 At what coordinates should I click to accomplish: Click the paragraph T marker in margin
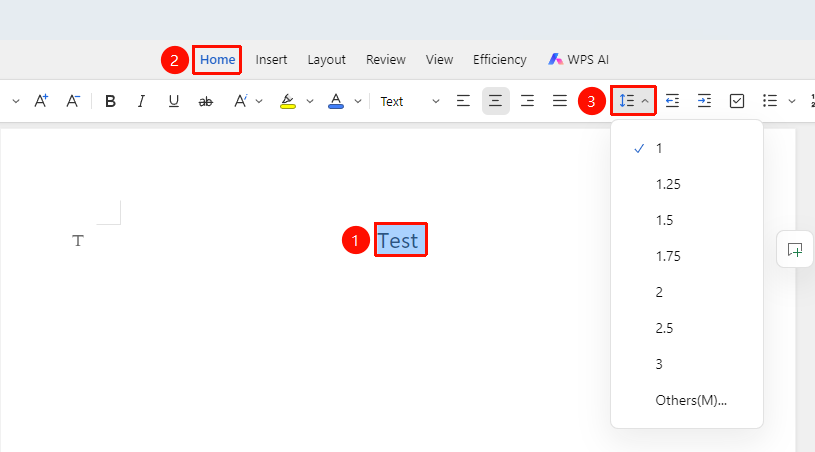coord(77,241)
